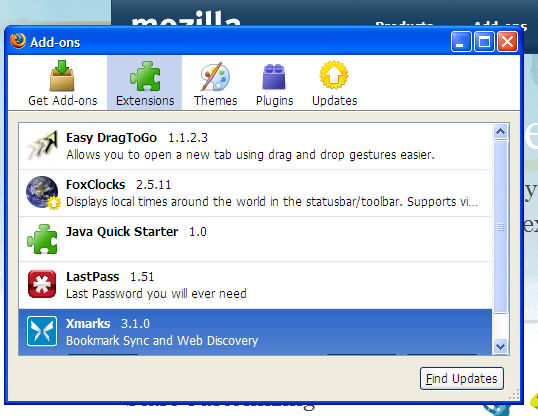The width and height of the screenshot is (538, 416).
Task: Click 'Last Password you will ever need' text
Action: tap(156, 294)
